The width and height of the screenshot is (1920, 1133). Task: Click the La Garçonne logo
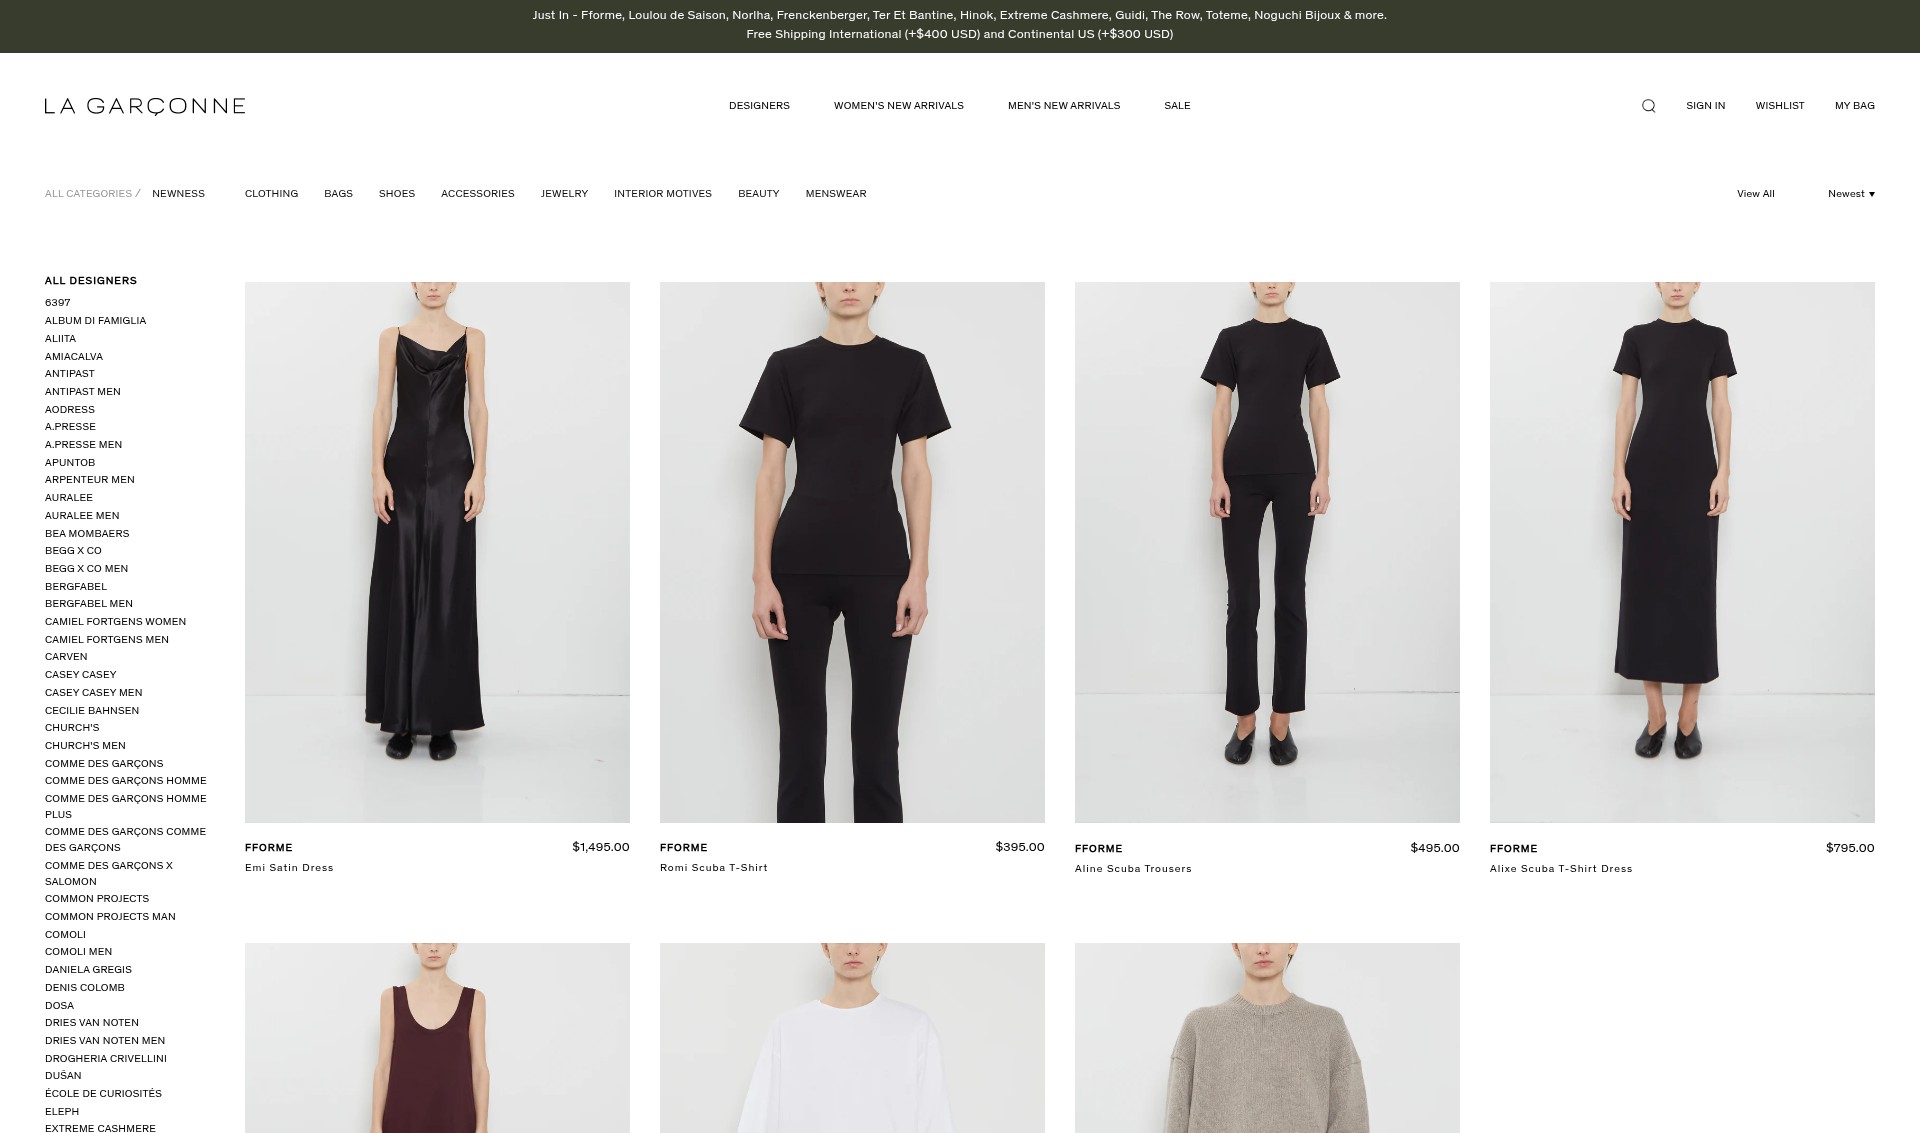point(145,106)
